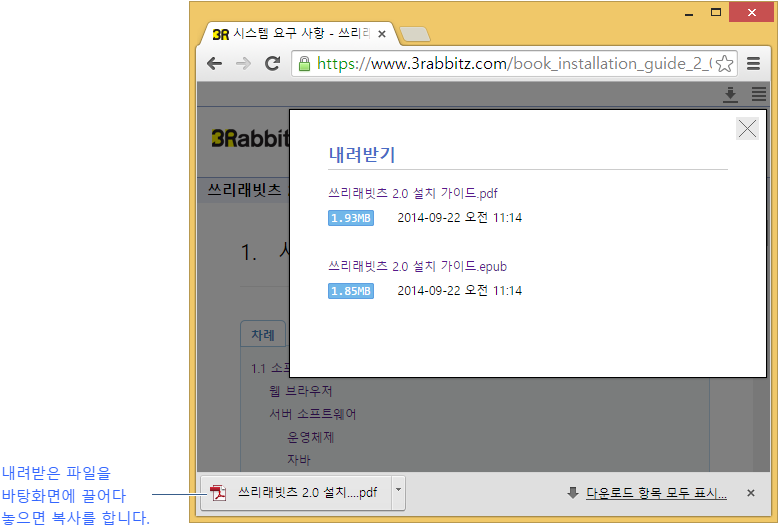Click the download arrow icon beside 다운로드 항목
This screenshot has height=530, width=779.
(573, 493)
